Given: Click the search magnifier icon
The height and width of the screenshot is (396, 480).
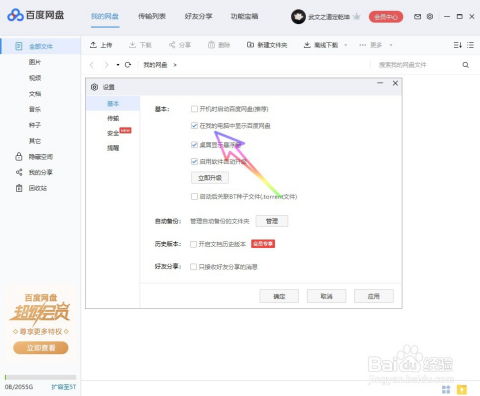Looking at the screenshot, I should (466, 65).
